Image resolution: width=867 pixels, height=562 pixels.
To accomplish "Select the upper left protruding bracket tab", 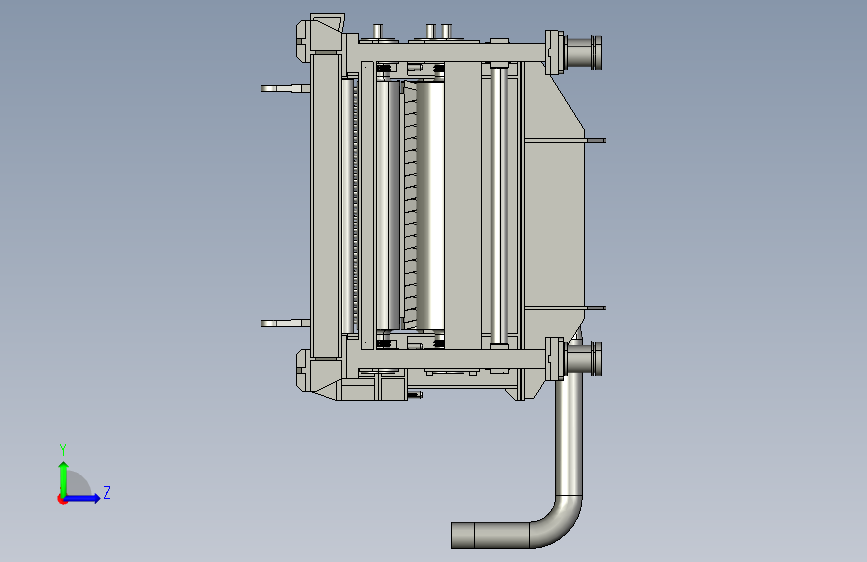I will coord(285,88).
